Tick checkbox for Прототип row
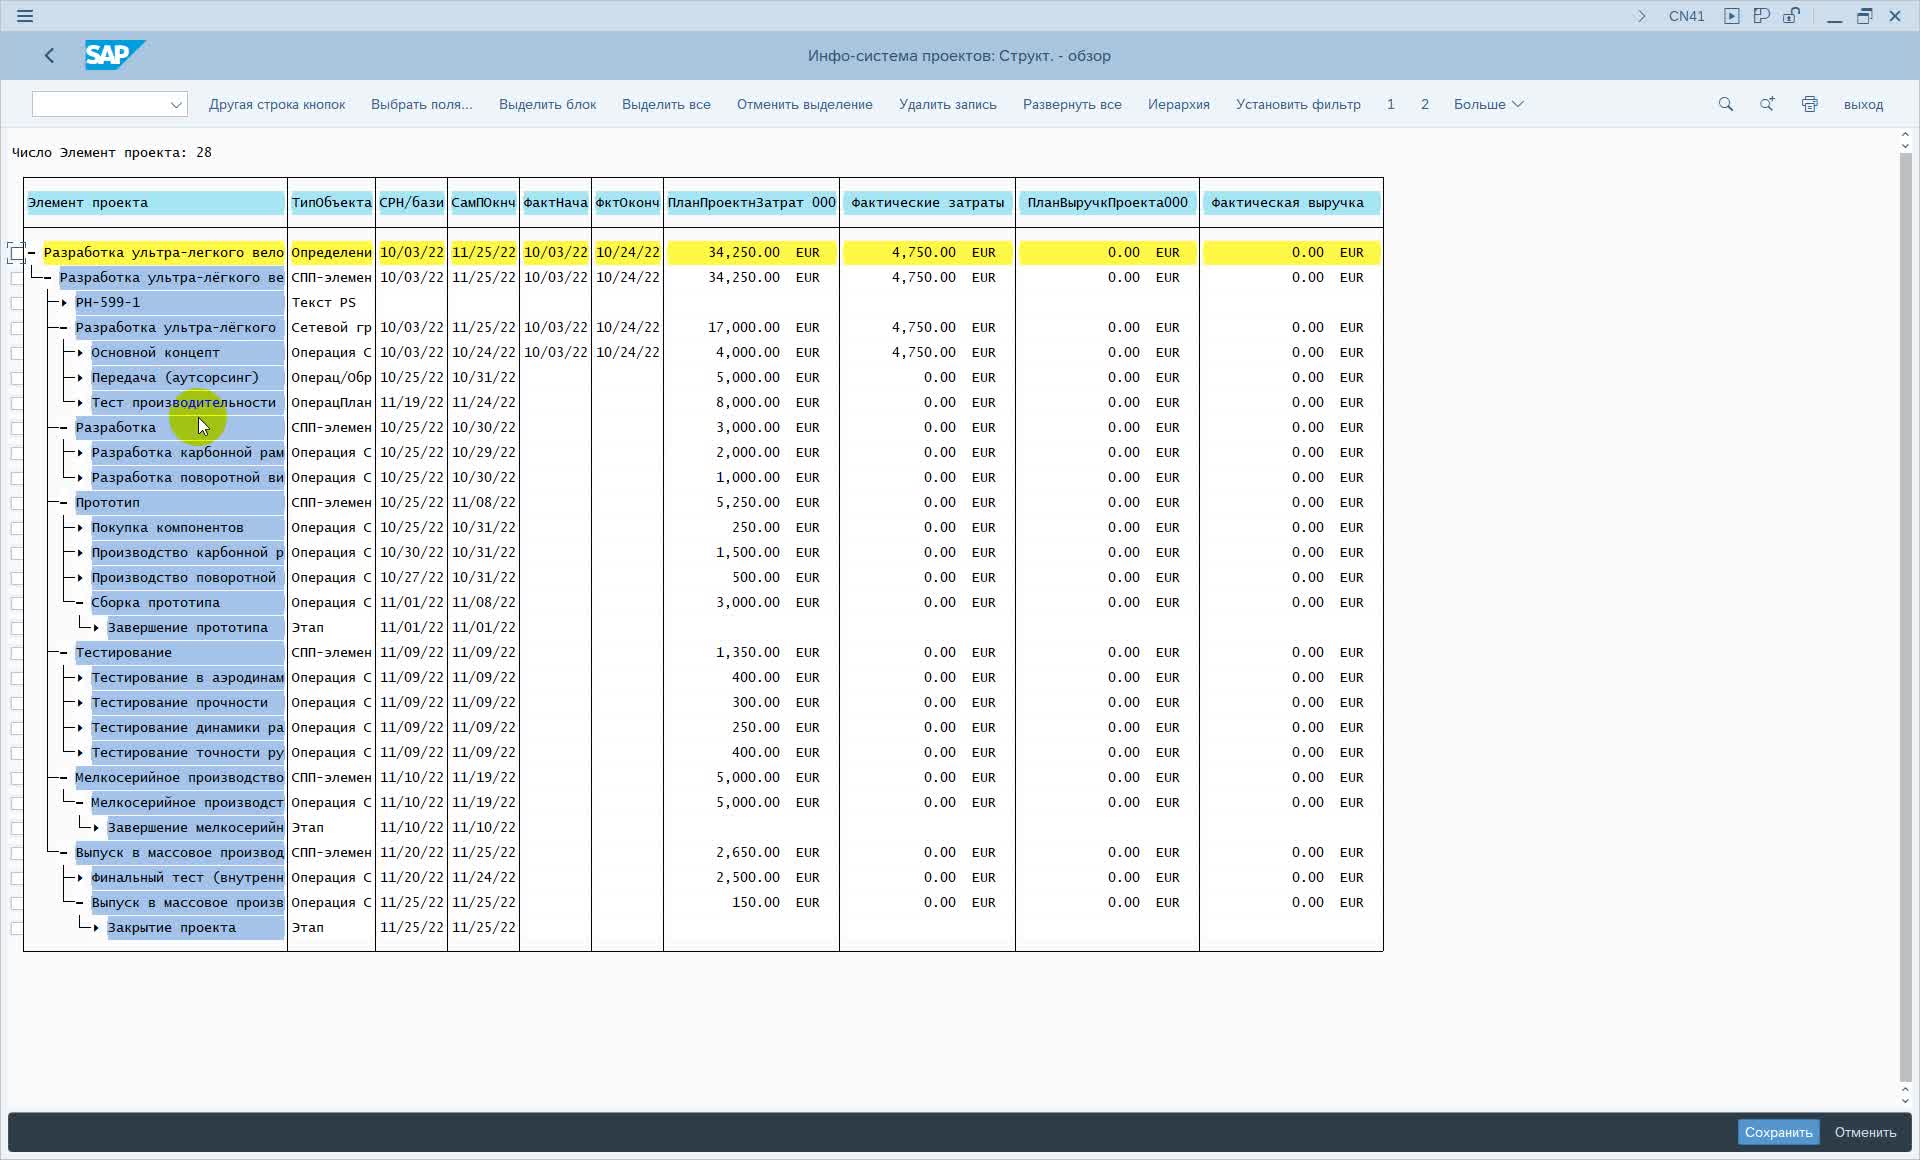The height and width of the screenshot is (1160, 1920). click(x=16, y=503)
